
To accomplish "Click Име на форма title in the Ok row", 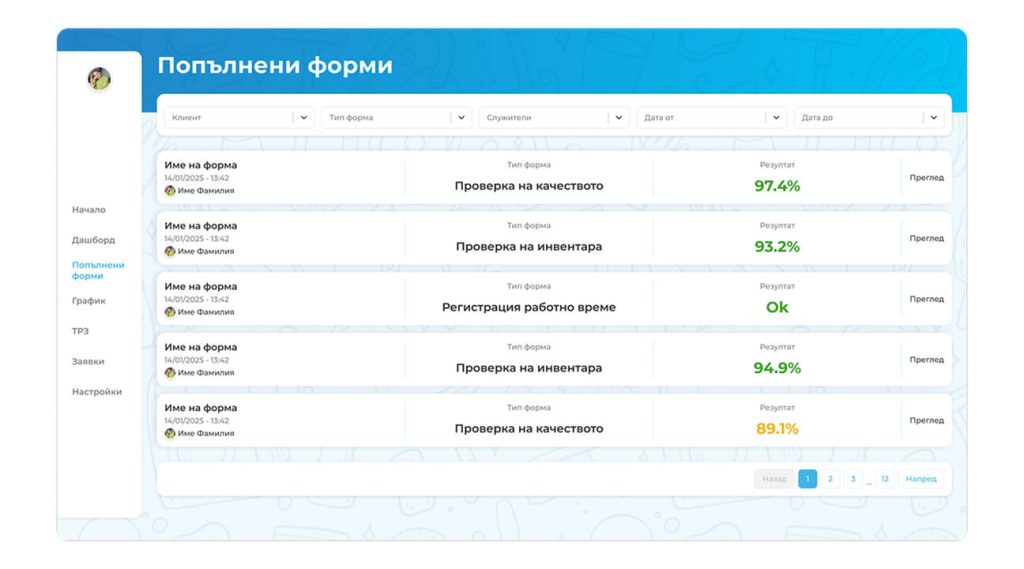I will click(200, 287).
